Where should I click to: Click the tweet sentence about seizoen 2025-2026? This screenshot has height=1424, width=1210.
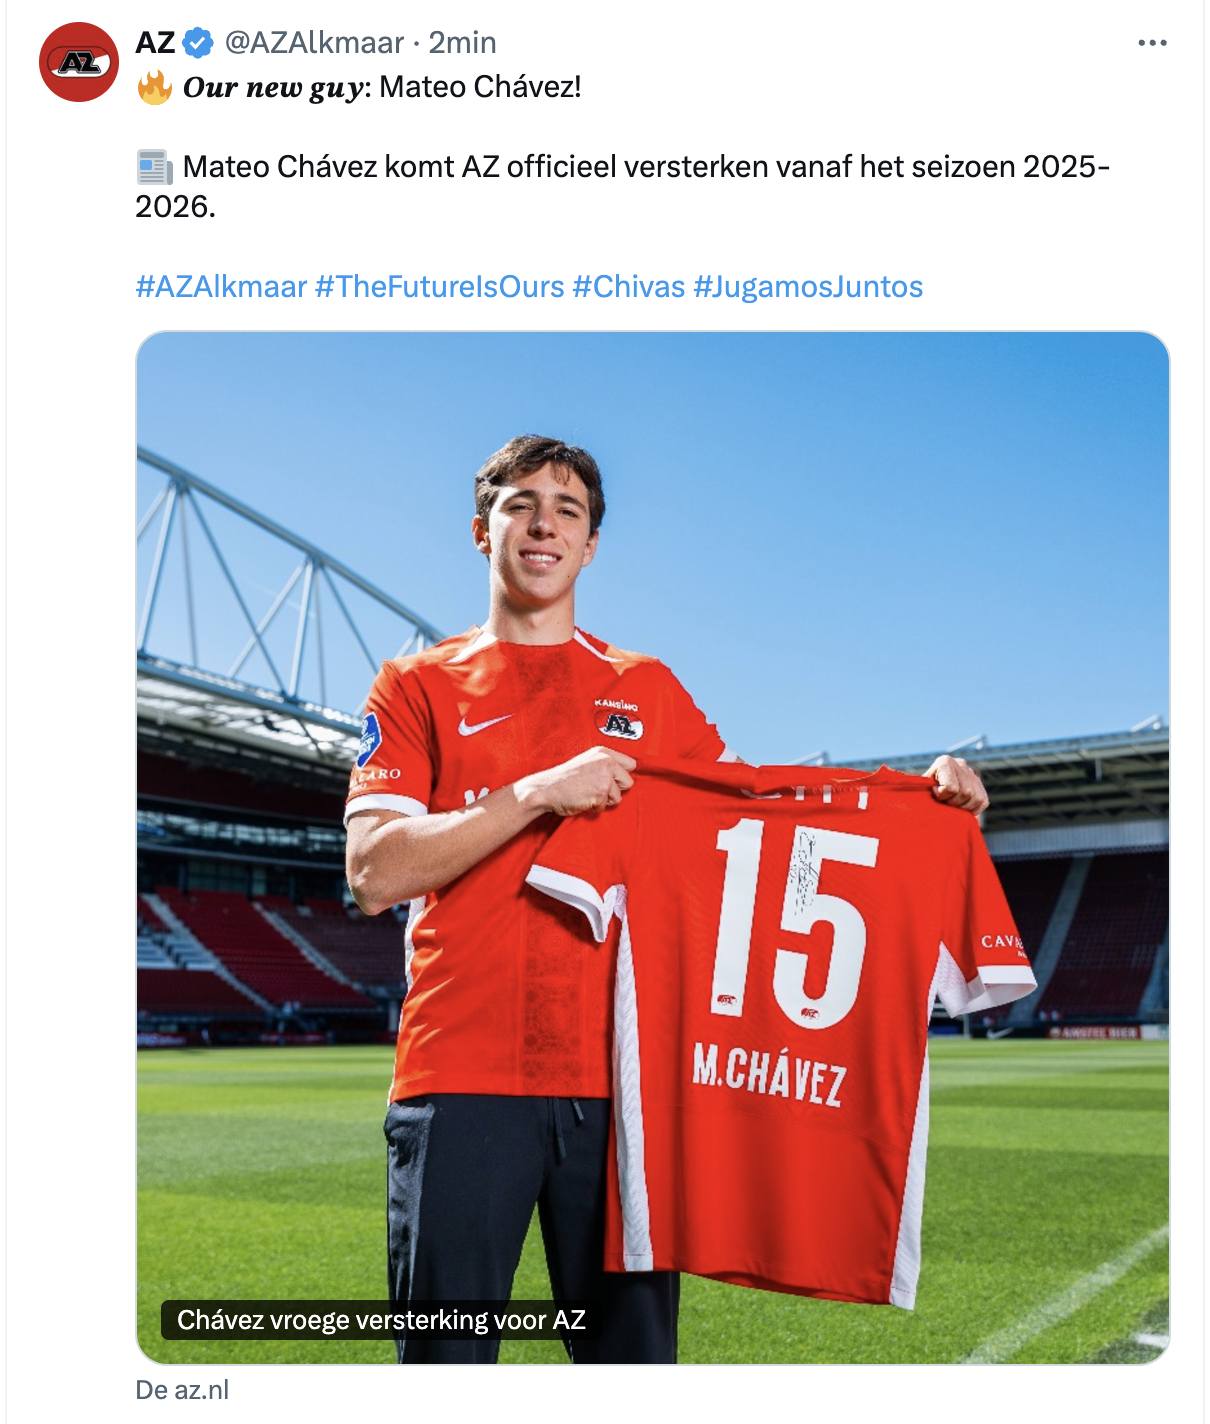pos(623,187)
